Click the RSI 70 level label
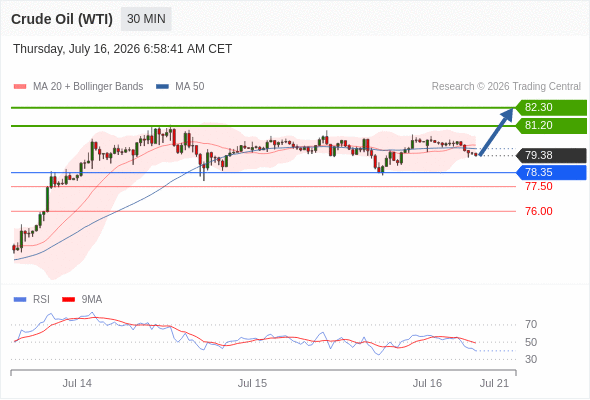The width and height of the screenshot is (590, 400). click(531, 324)
